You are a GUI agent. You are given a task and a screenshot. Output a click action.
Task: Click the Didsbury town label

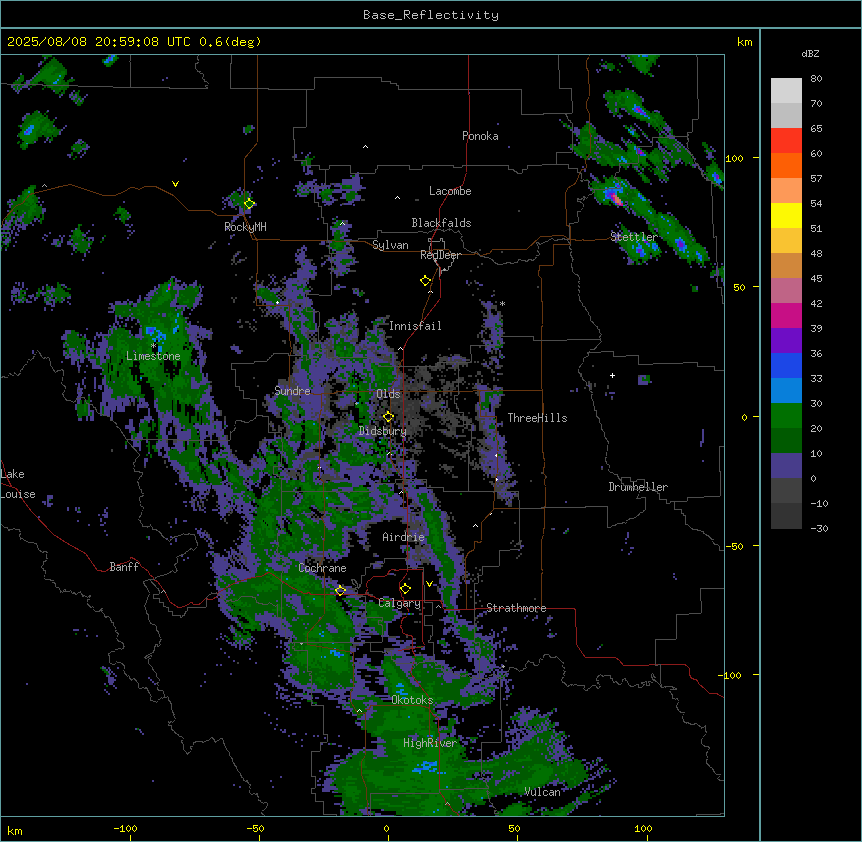click(x=383, y=431)
